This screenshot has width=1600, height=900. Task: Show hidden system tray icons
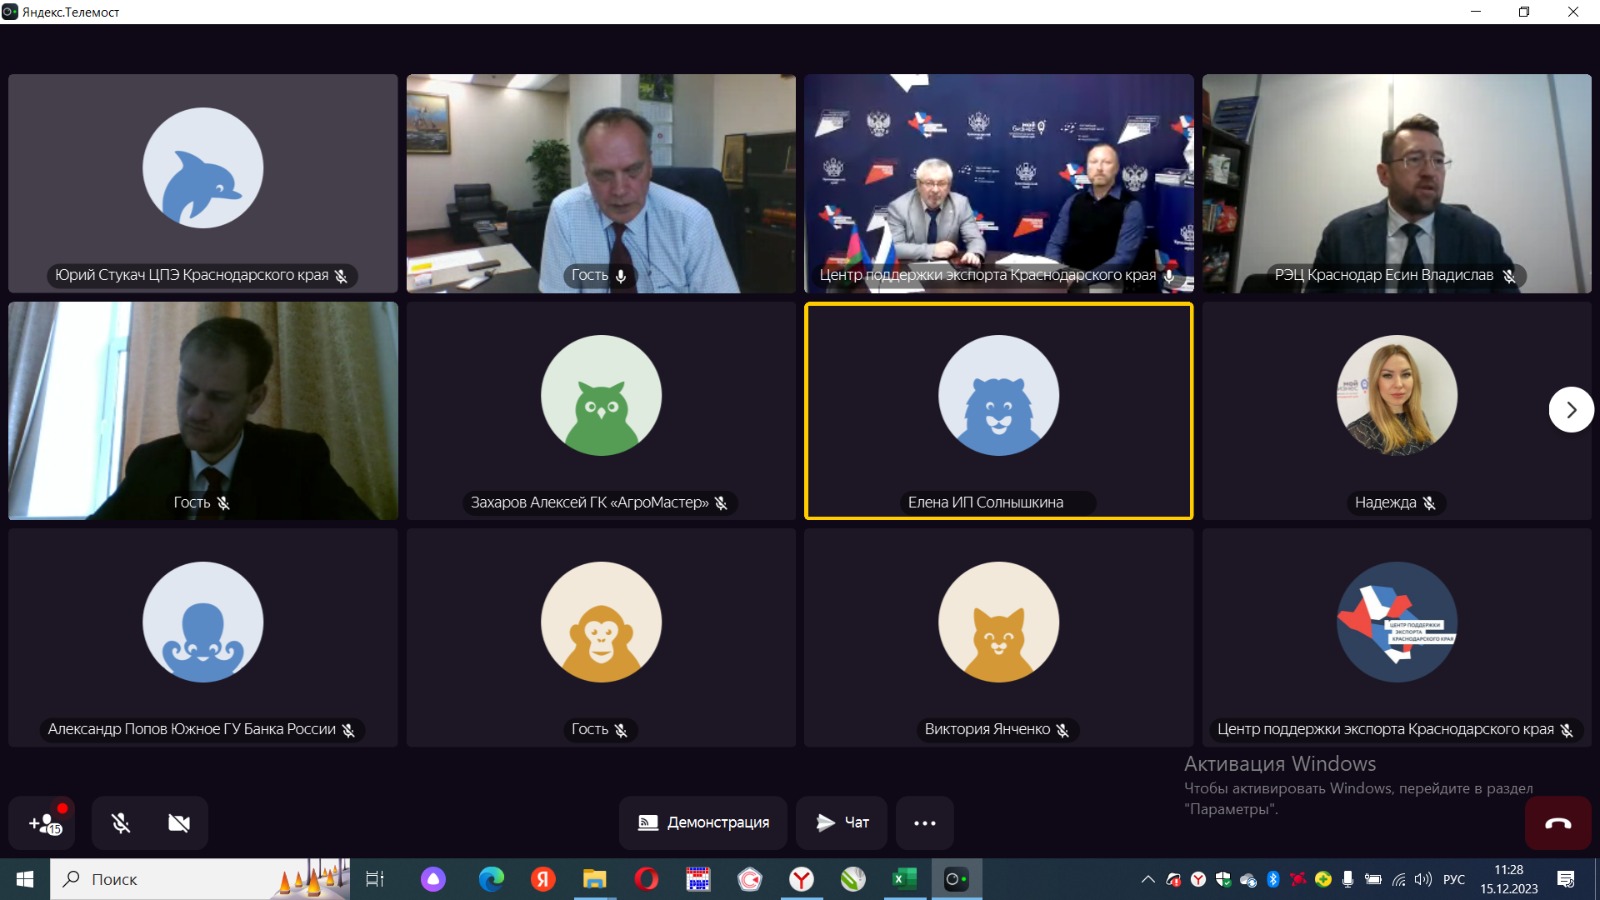click(x=1148, y=879)
